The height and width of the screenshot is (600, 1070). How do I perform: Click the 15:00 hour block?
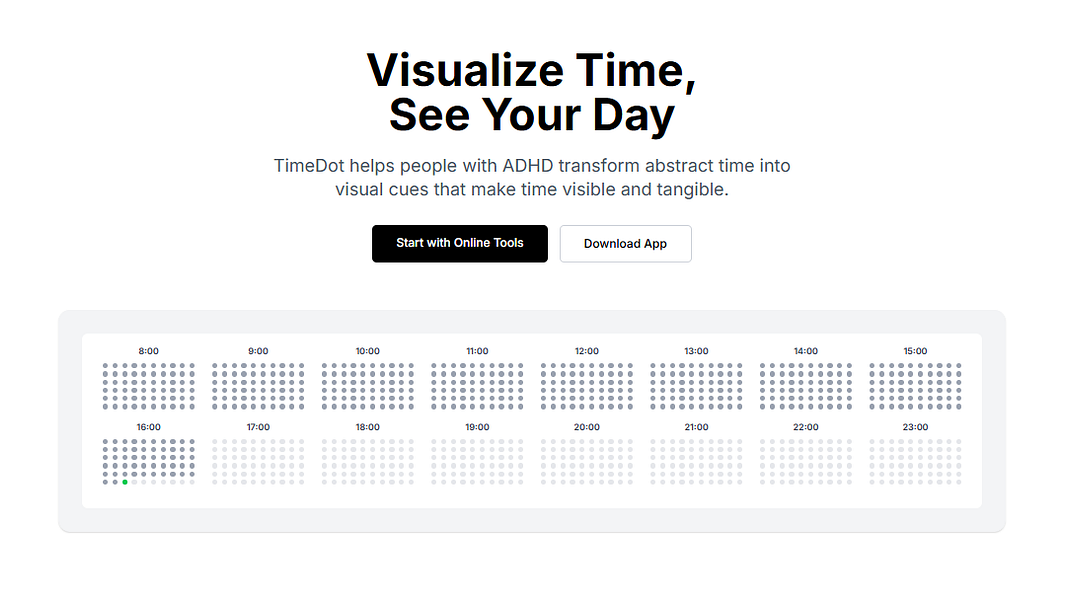point(916,385)
